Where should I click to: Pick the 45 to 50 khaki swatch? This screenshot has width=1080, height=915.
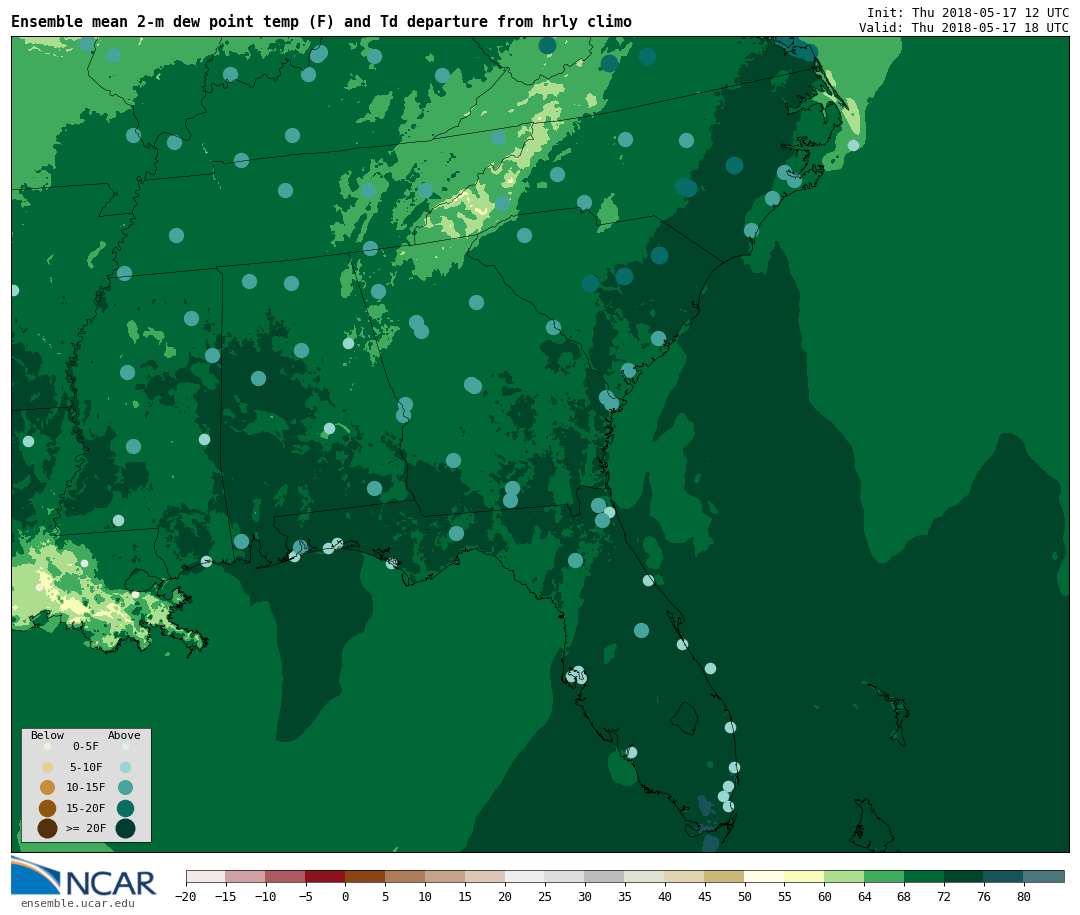[725, 876]
